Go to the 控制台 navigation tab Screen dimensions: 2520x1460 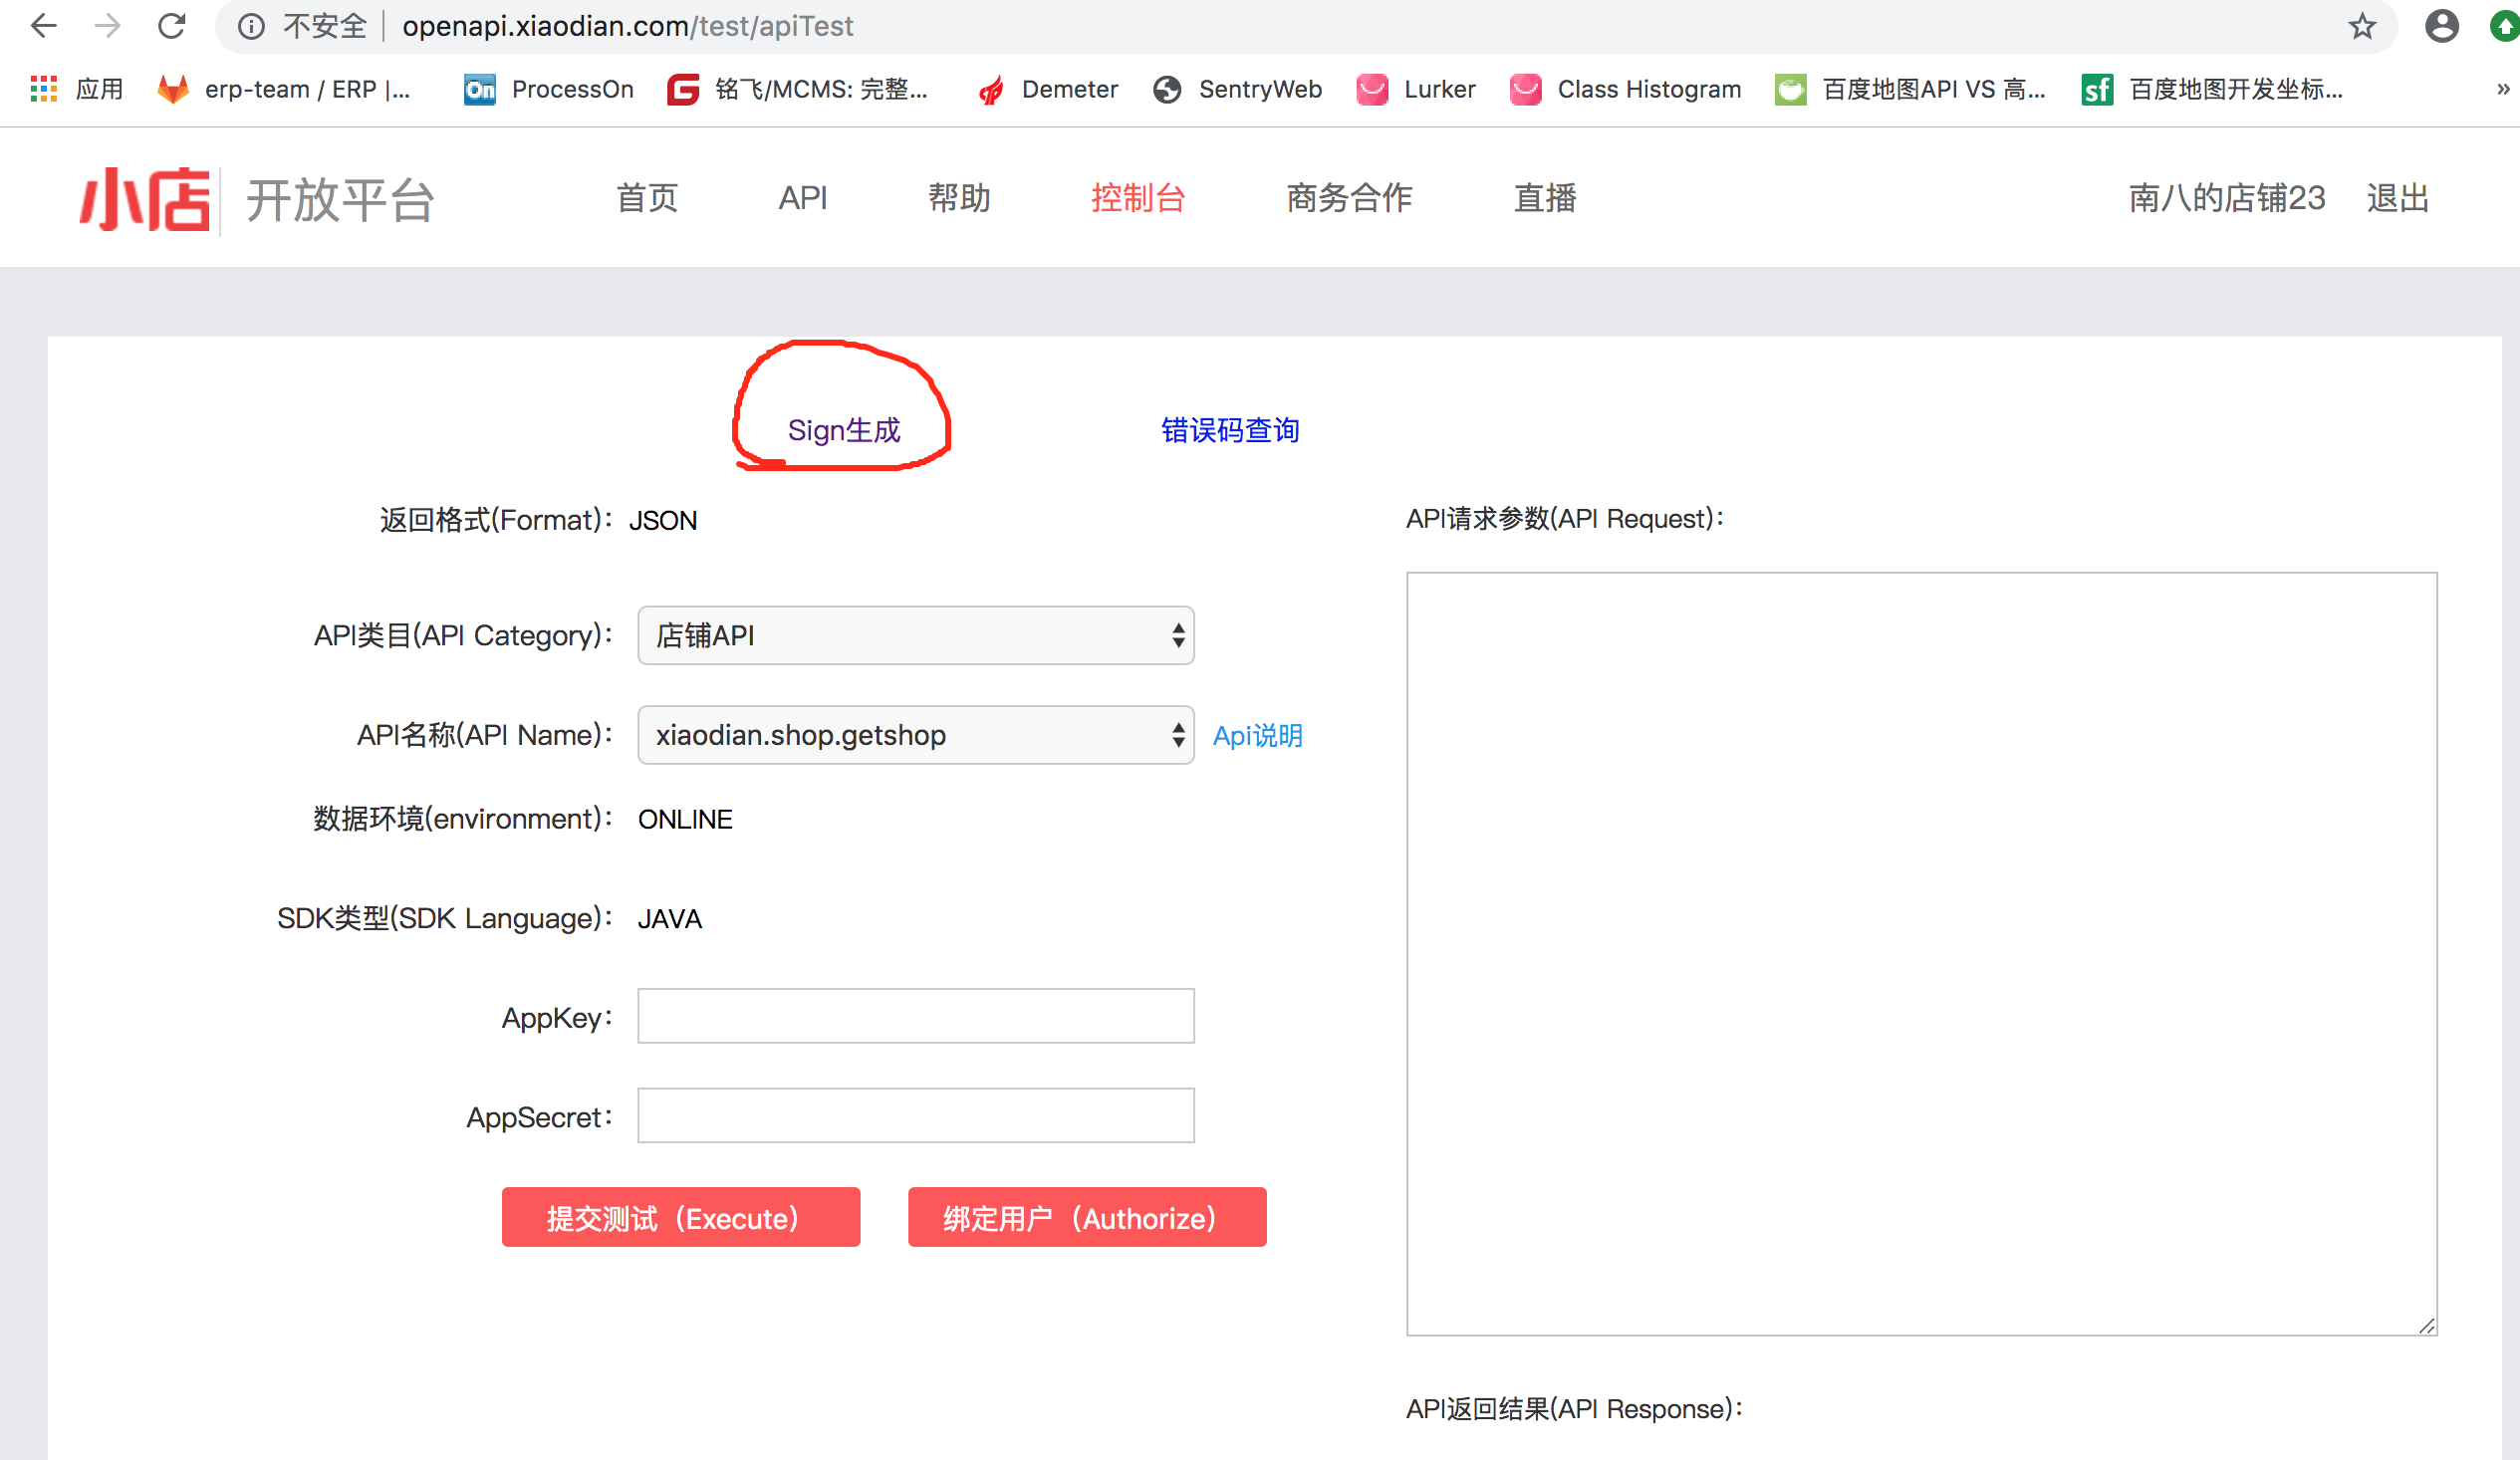pos(1137,198)
